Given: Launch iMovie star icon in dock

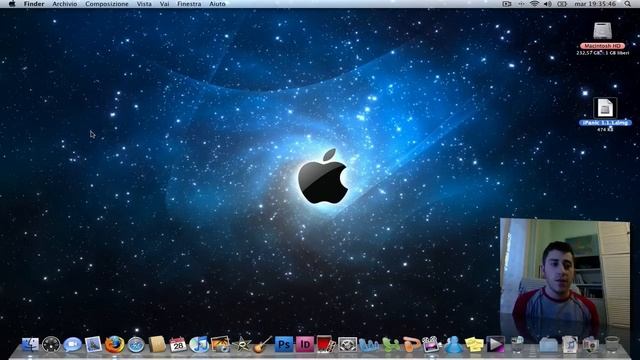Looking at the screenshot, I should tap(241, 344).
